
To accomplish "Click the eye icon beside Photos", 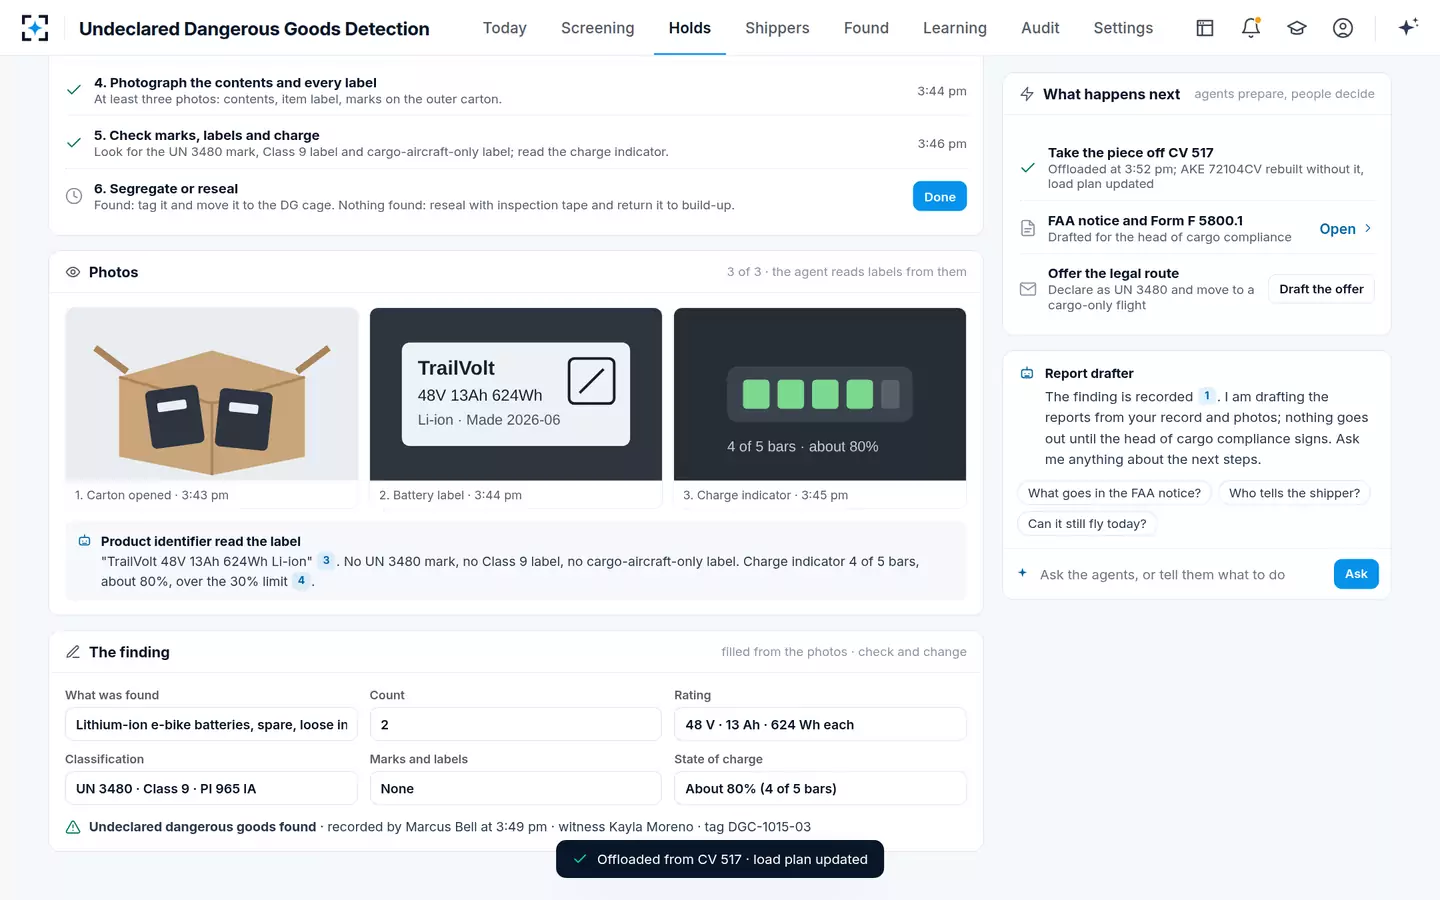I will 73,272.
